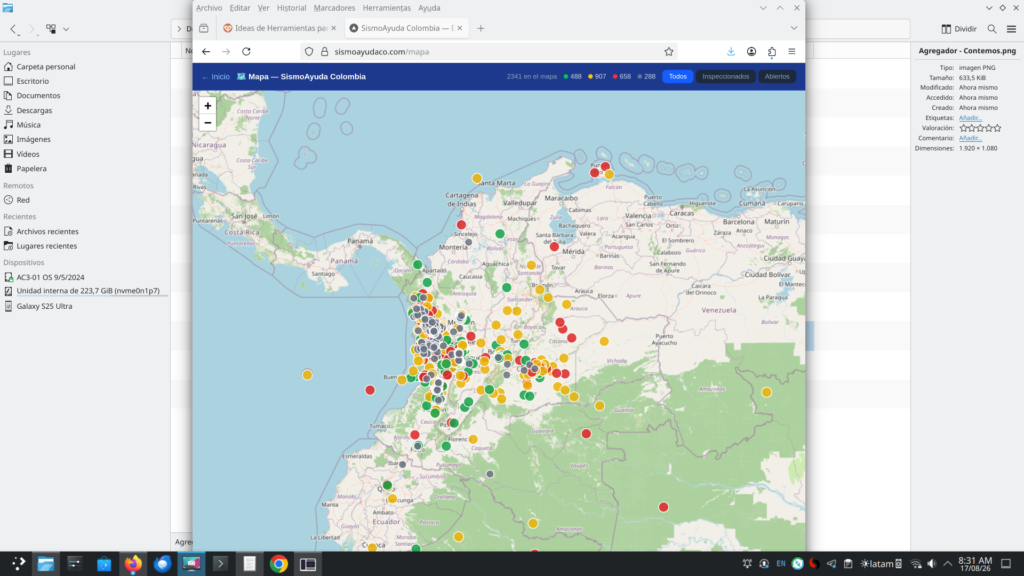
Task: Zoom in on the map
Action: click(x=208, y=106)
